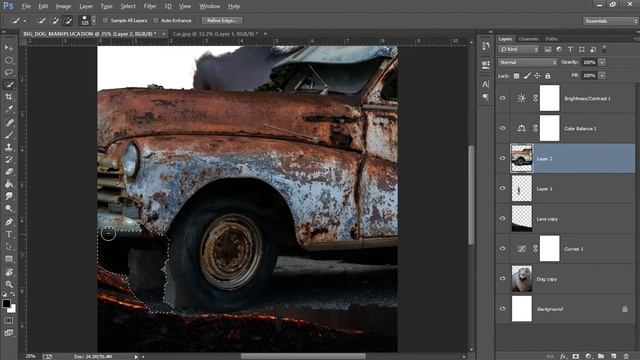Image resolution: width=640 pixels, height=360 pixels.
Task: Choose New Selection mode in options bar
Action: pos(41,20)
